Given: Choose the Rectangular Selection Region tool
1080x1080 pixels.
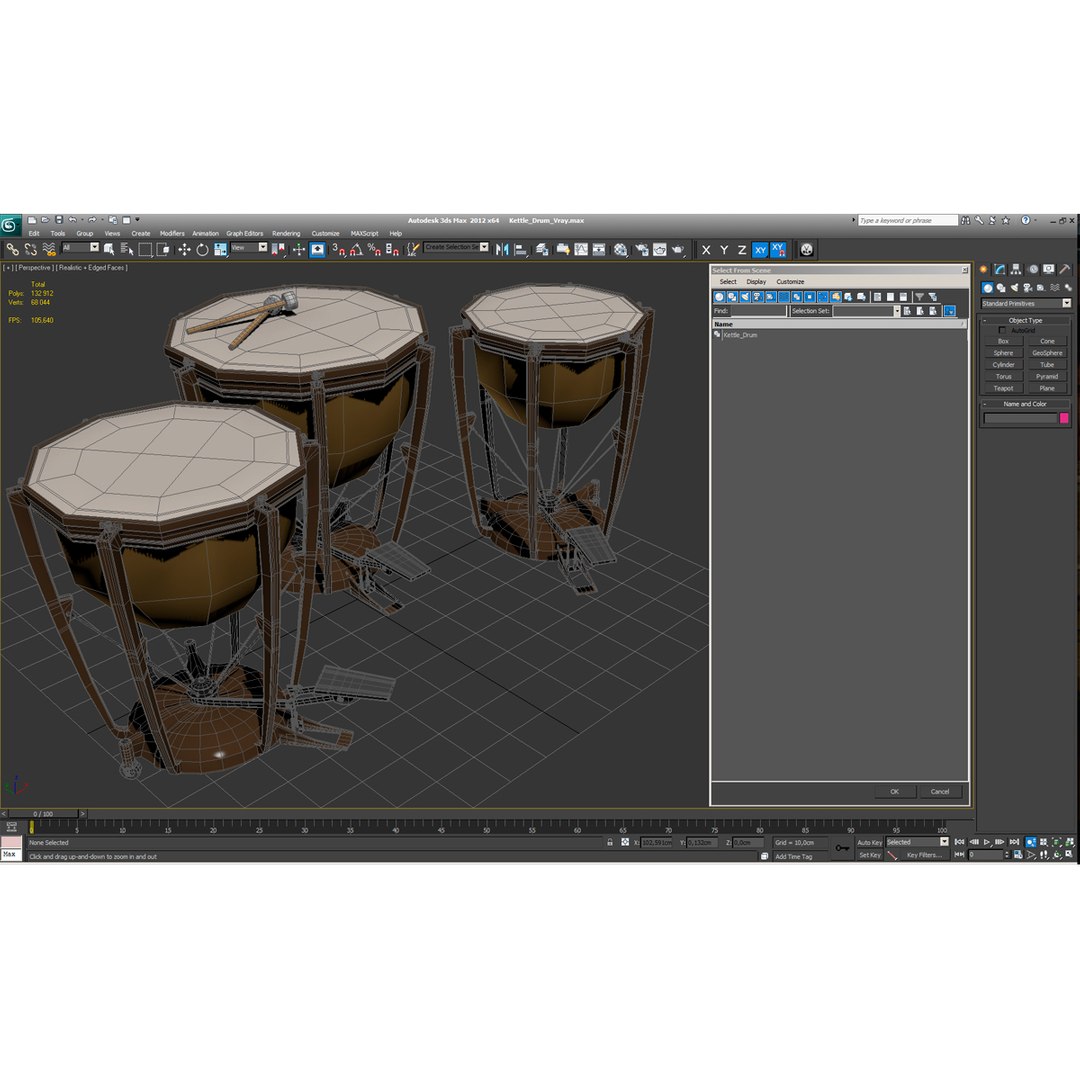Looking at the screenshot, I should pyautogui.click(x=145, y=249).
